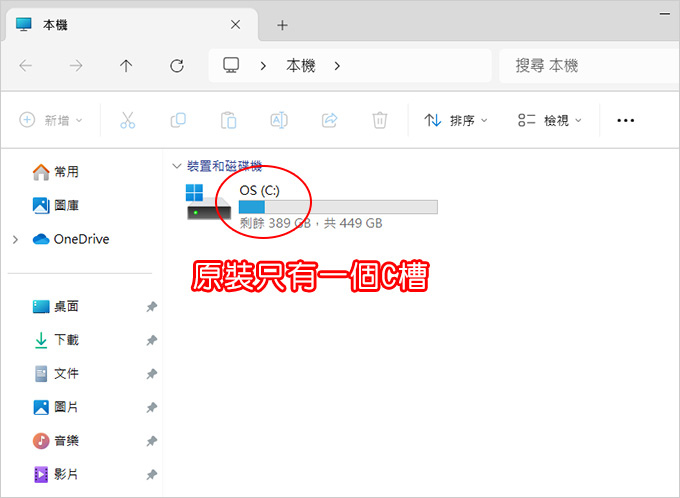This screenshot has height=498, width=680.
Task: Click the 搜尋 本機 search box
Action: (589, 66)
